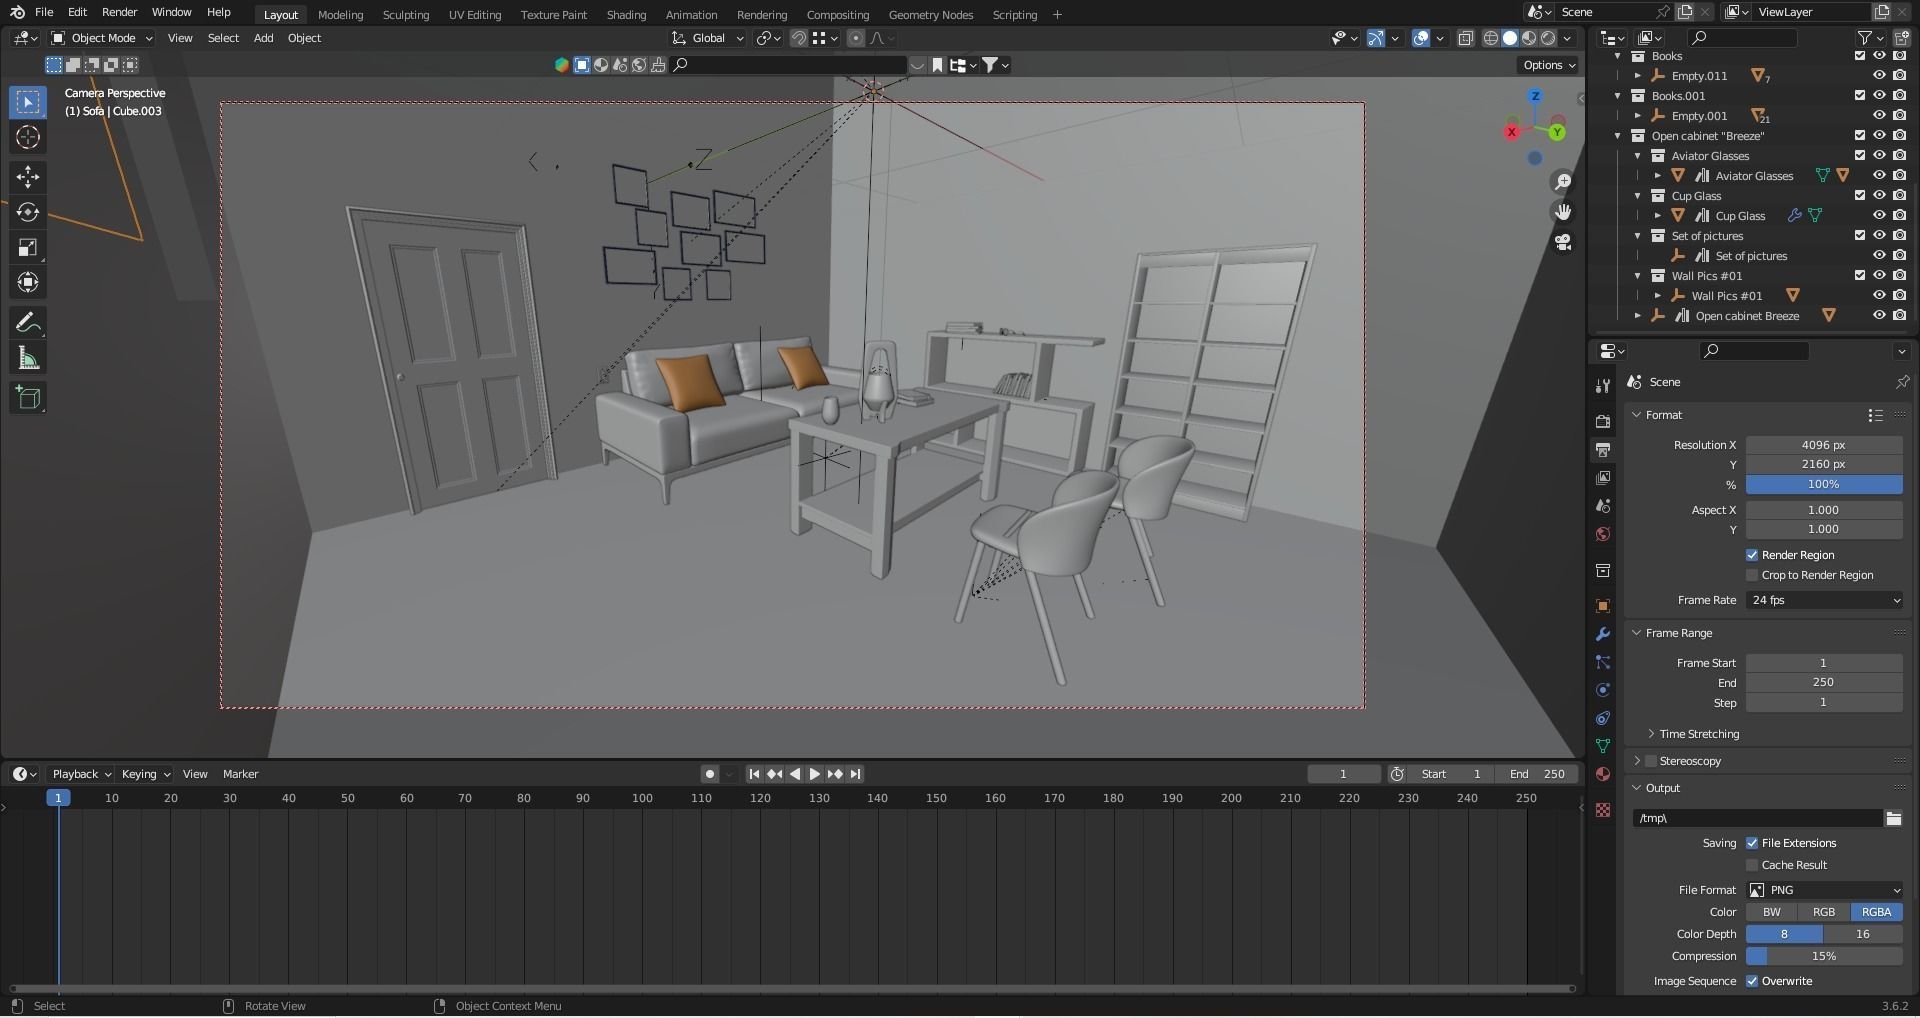Viewport: 1920px width, 1018px height.
Task: Toggle the Overwrite checkbox
Action: tap(1752, 981)
